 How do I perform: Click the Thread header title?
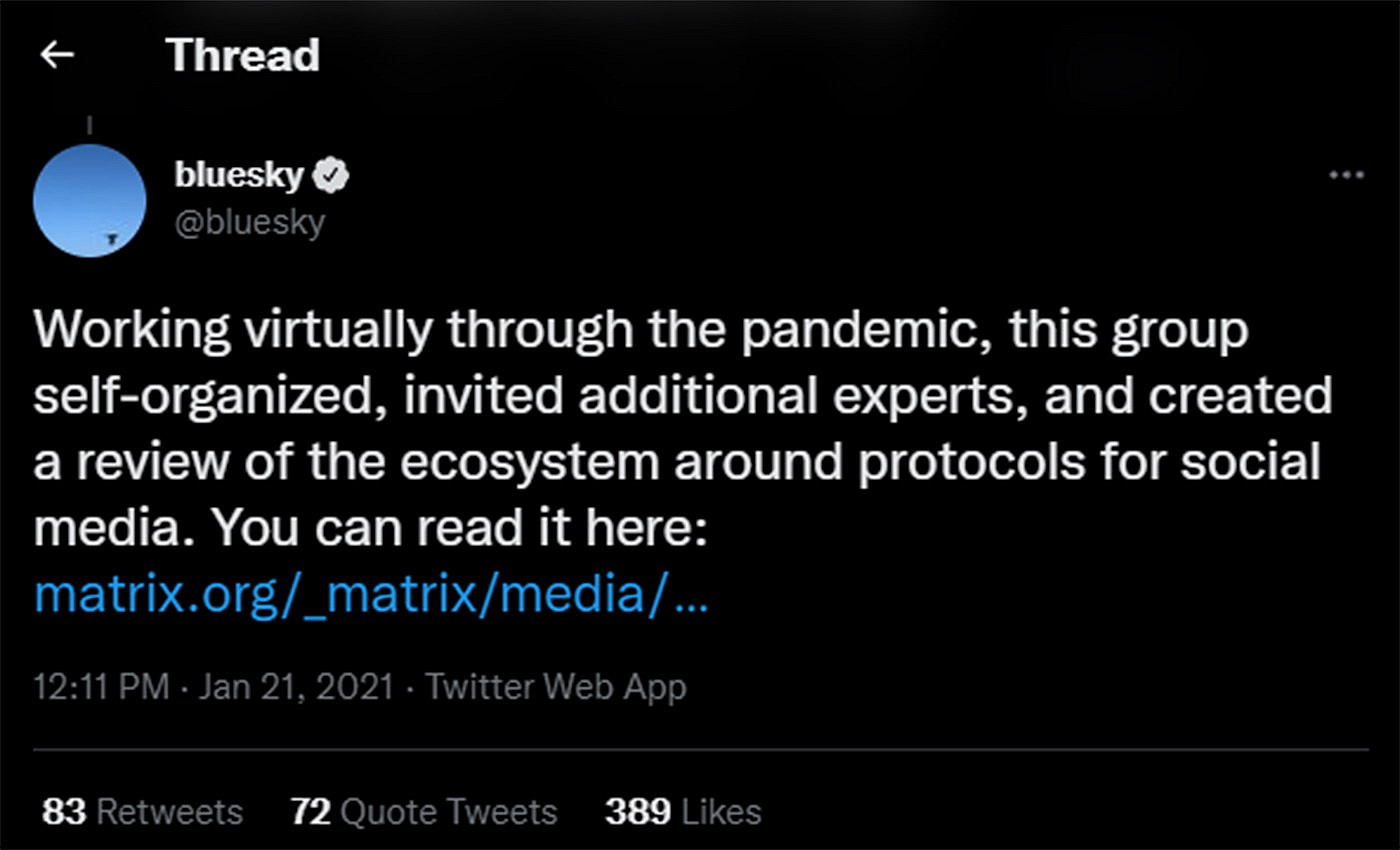(x=243, y=56)
